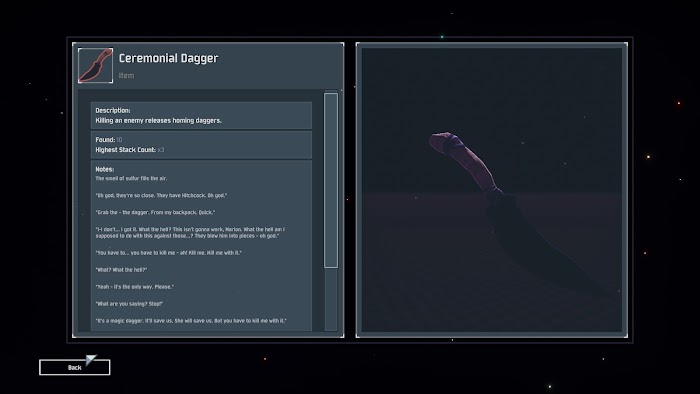Click the "Description:" heading
Screen dimensions: 700x394
(x=112, y=110)
